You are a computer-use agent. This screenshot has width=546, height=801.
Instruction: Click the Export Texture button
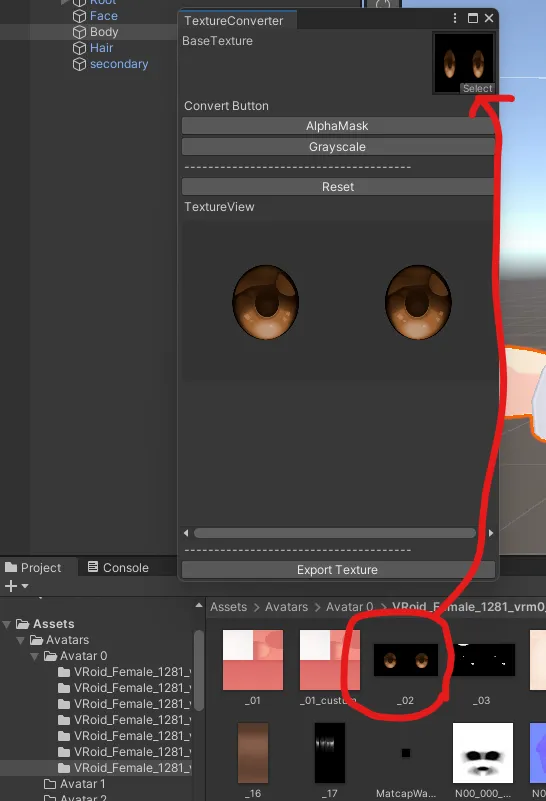pyautogui.click(x=338, y=570)
